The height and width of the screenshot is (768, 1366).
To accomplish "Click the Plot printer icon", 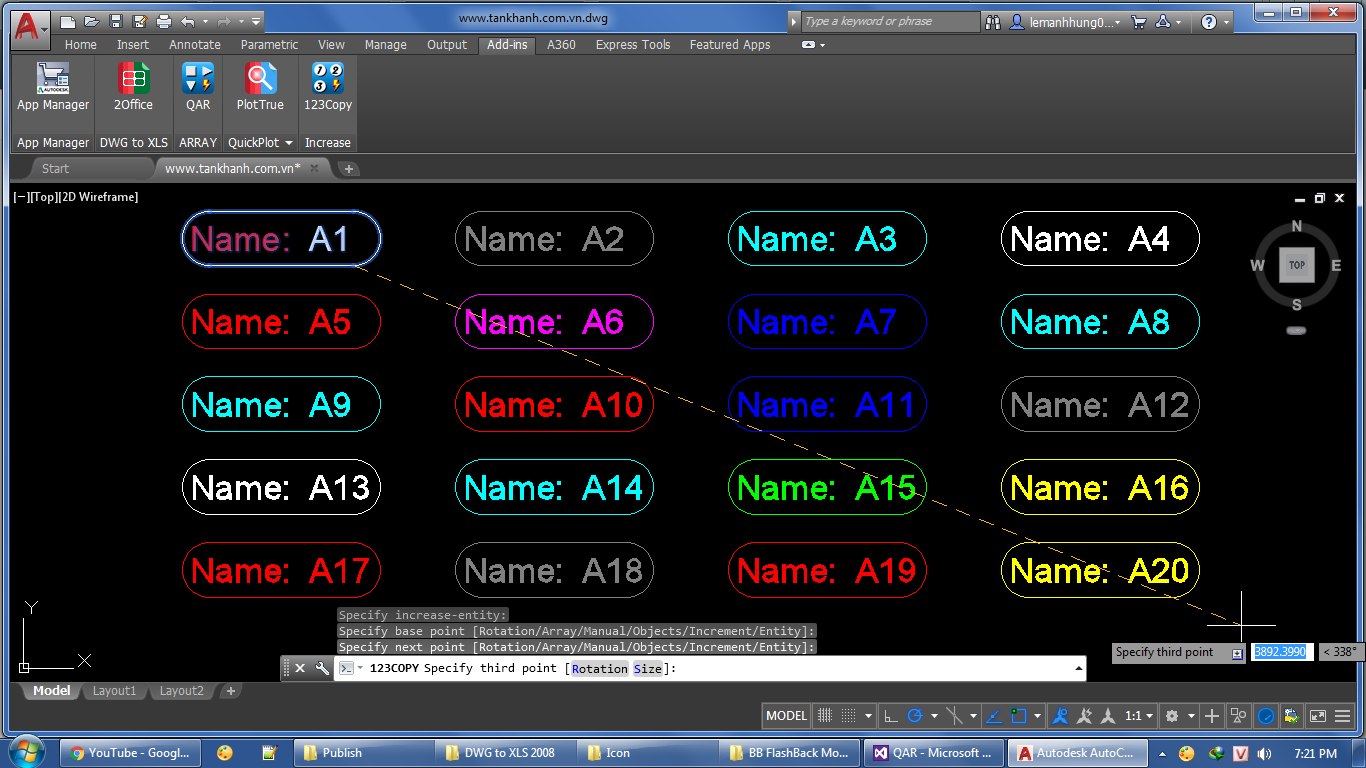I will pyautogui.click(x=164, y=21).
